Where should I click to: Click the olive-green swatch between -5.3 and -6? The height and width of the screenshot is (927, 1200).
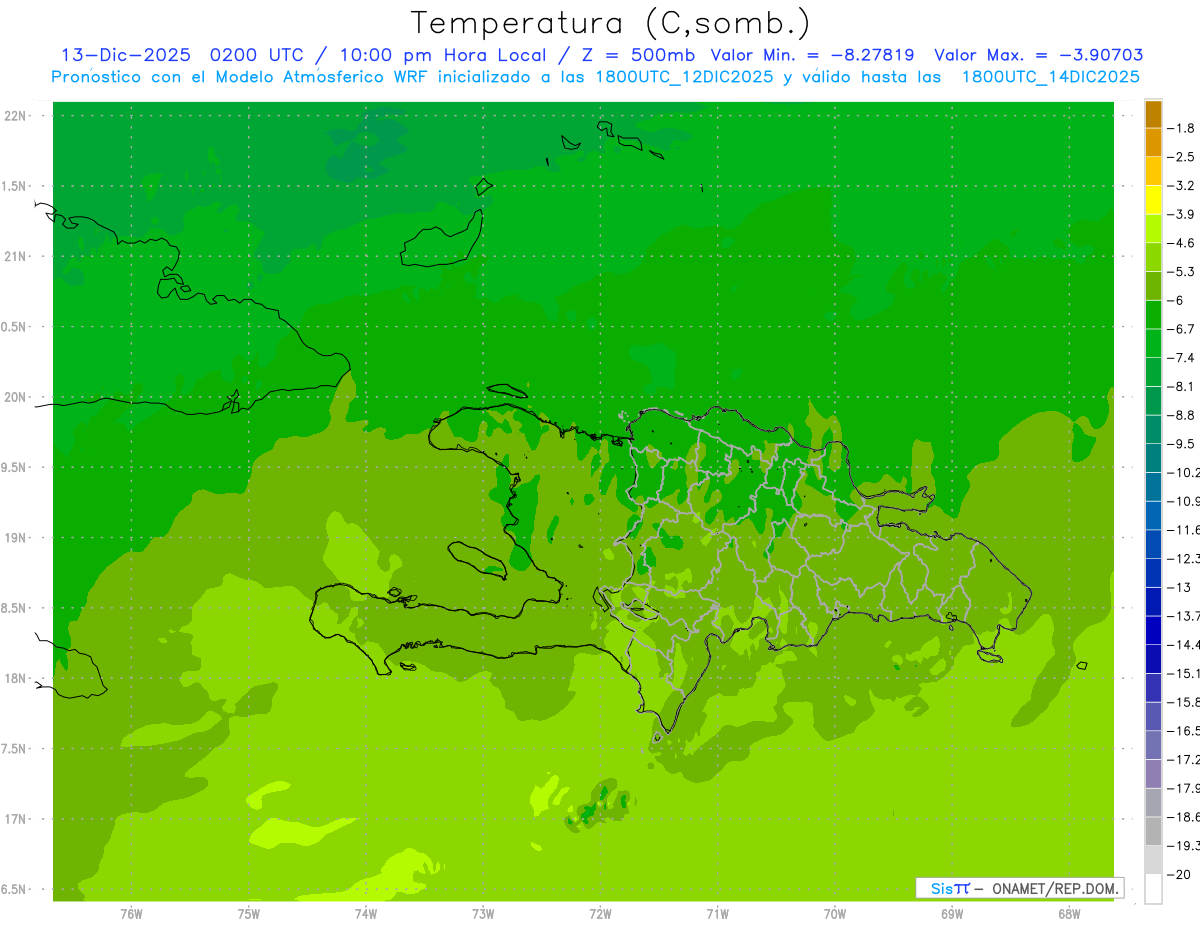pyautogui.click(x=1154, y=286)
